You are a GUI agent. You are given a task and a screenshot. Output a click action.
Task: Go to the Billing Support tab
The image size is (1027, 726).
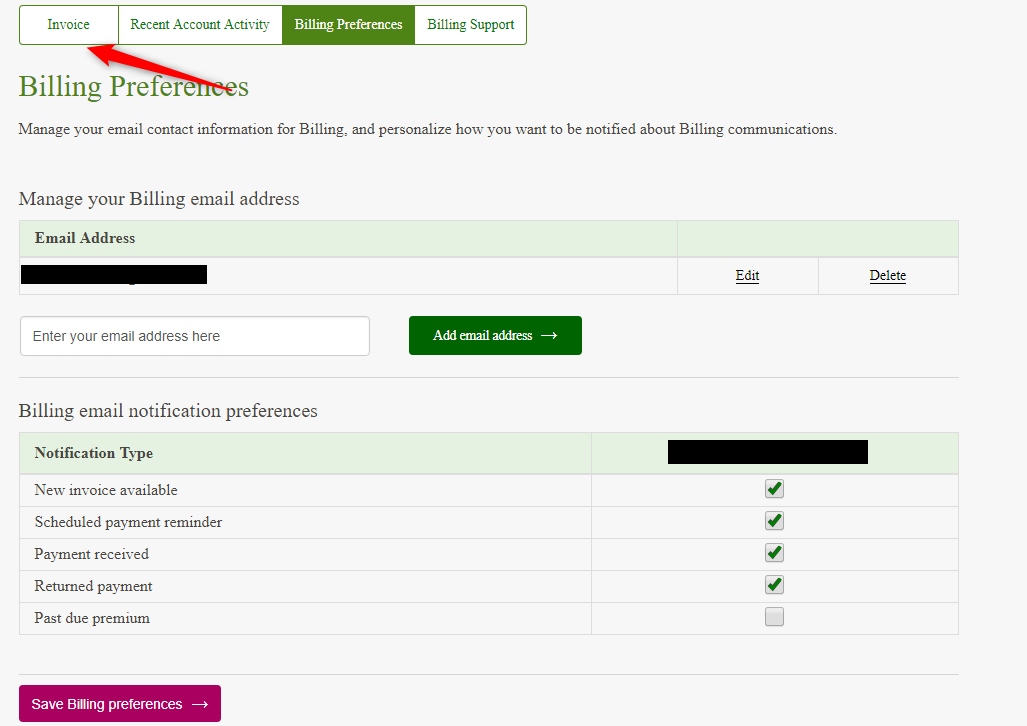click(x=470, y=25)
